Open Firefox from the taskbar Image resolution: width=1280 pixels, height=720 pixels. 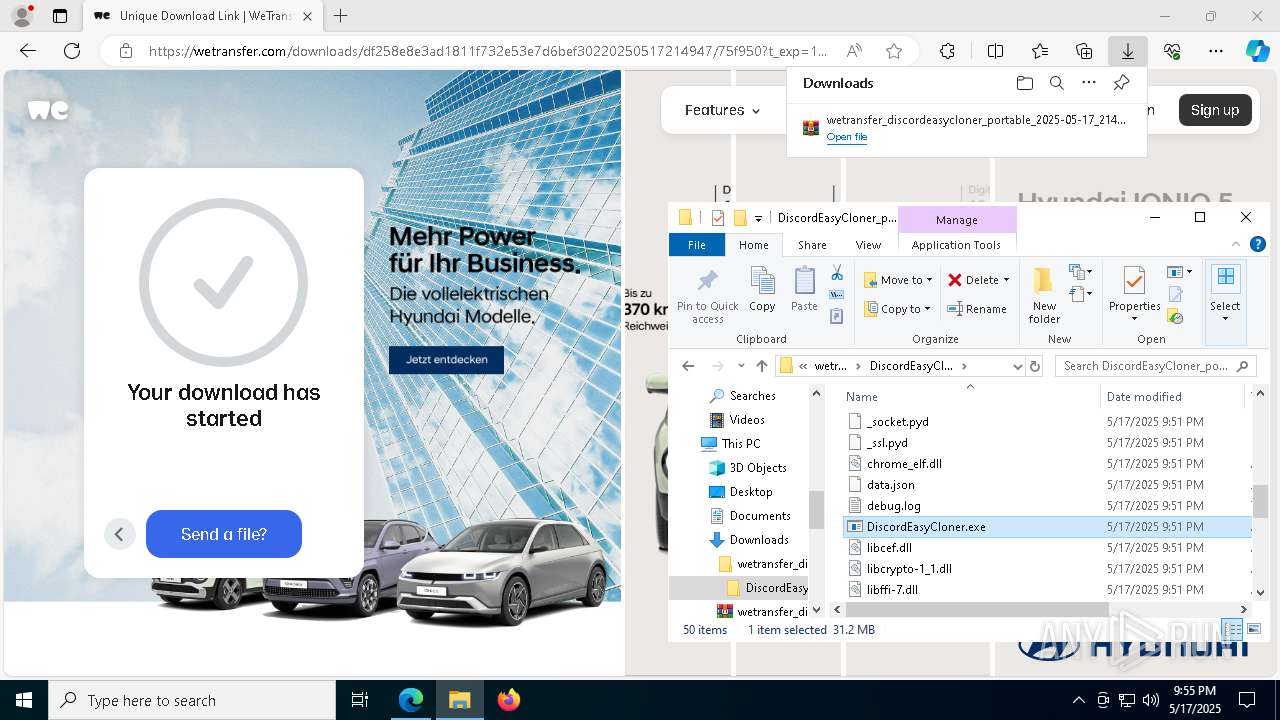(x=509, y=700)
